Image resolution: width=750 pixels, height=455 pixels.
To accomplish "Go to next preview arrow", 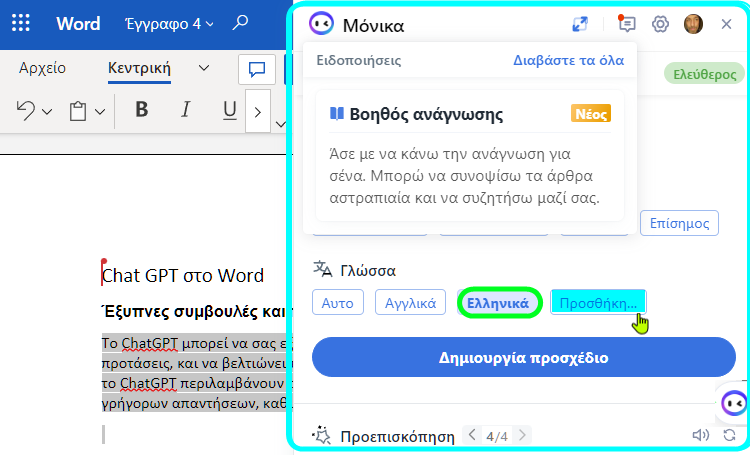I will (x=522, y=435).
